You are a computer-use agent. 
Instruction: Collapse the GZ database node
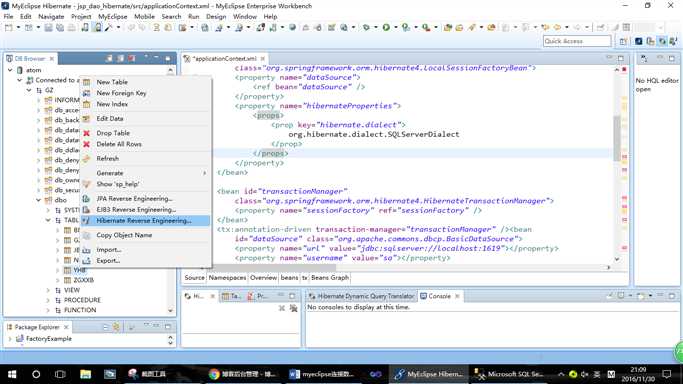pos(29,90)
